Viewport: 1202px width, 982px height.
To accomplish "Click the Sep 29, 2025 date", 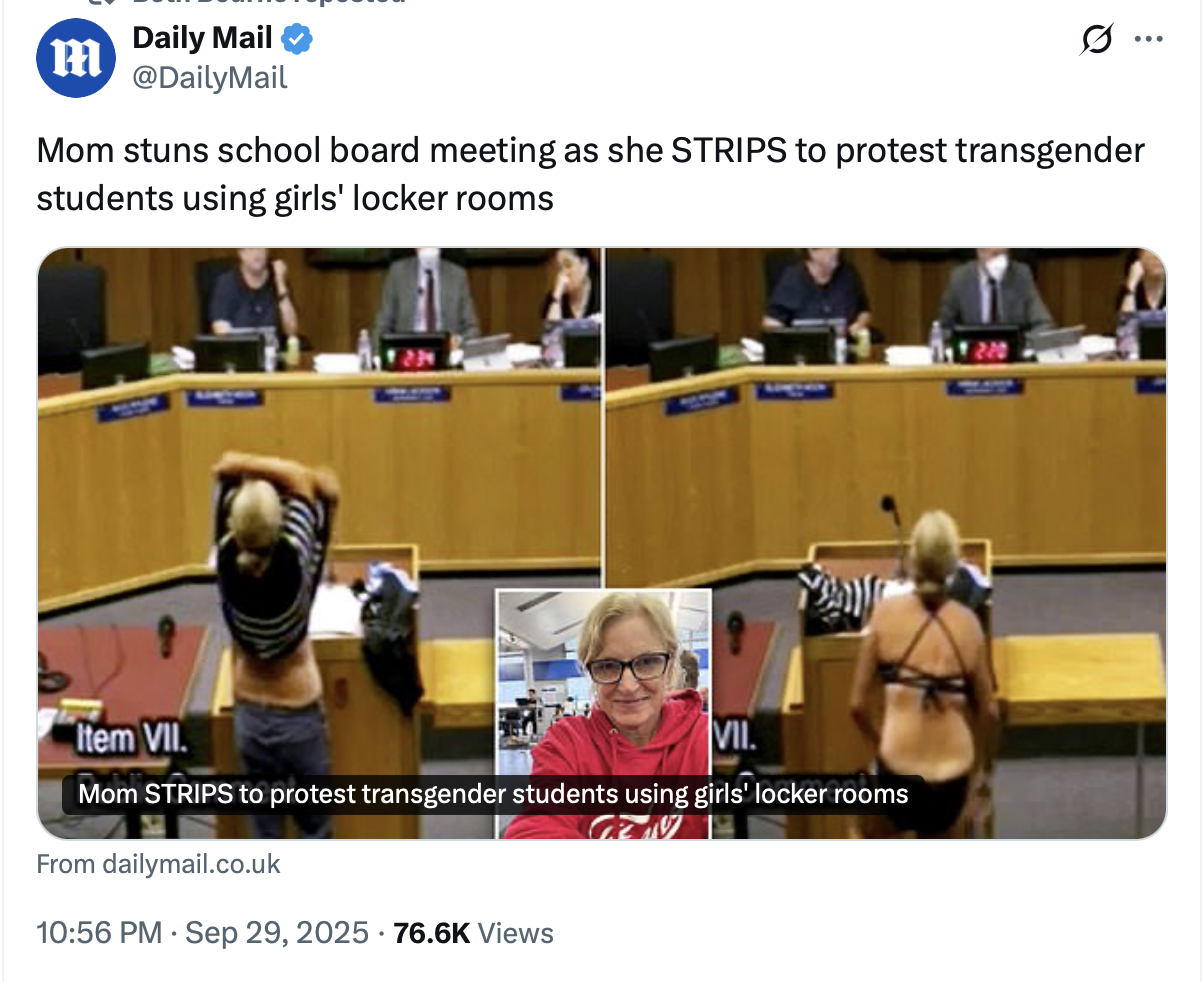I will [x=277, y=933].
